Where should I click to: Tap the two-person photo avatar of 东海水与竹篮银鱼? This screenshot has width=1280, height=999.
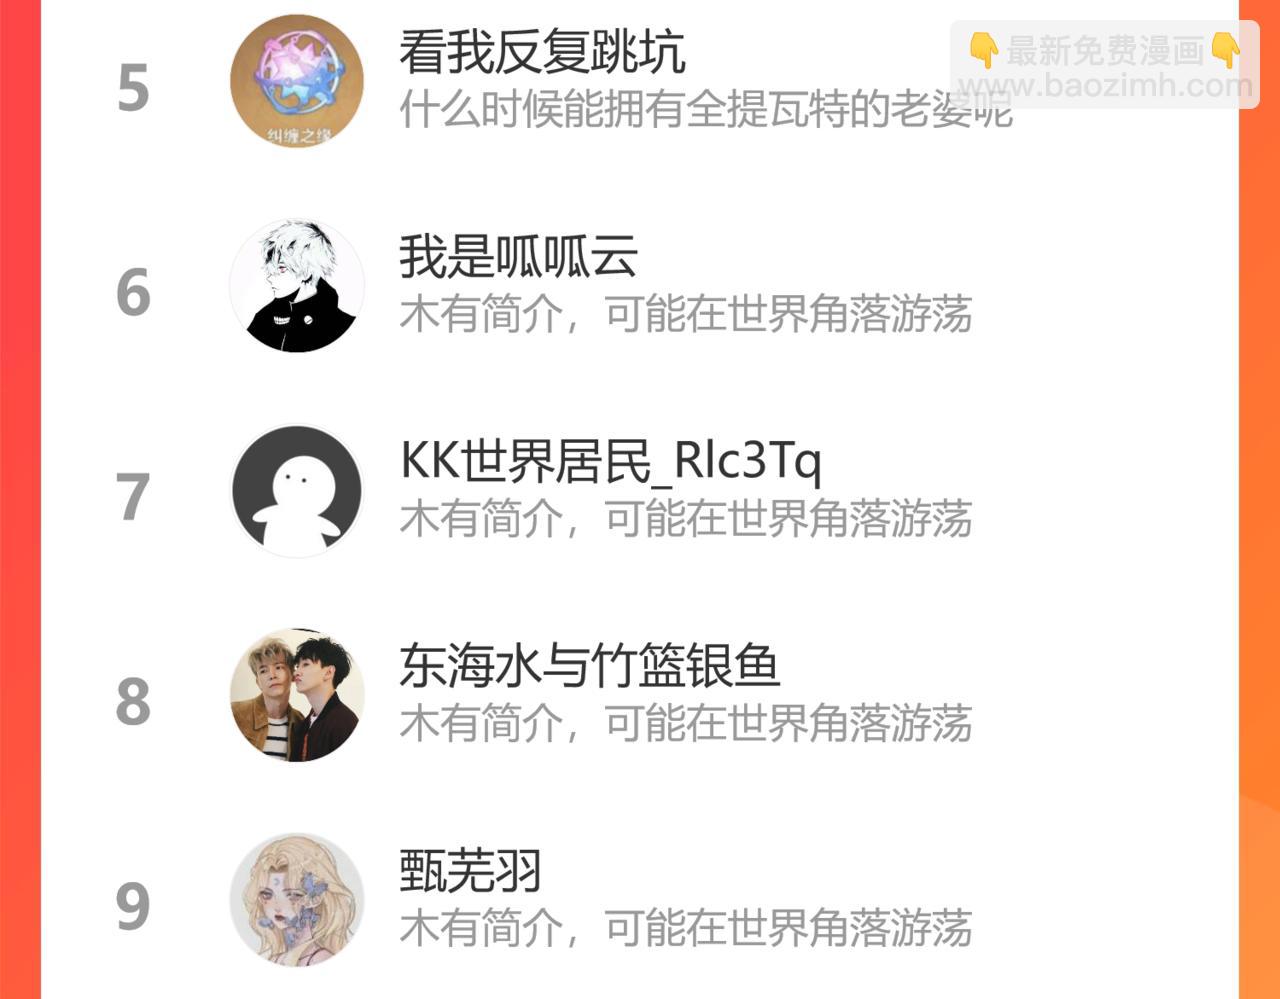coord(297,695)
